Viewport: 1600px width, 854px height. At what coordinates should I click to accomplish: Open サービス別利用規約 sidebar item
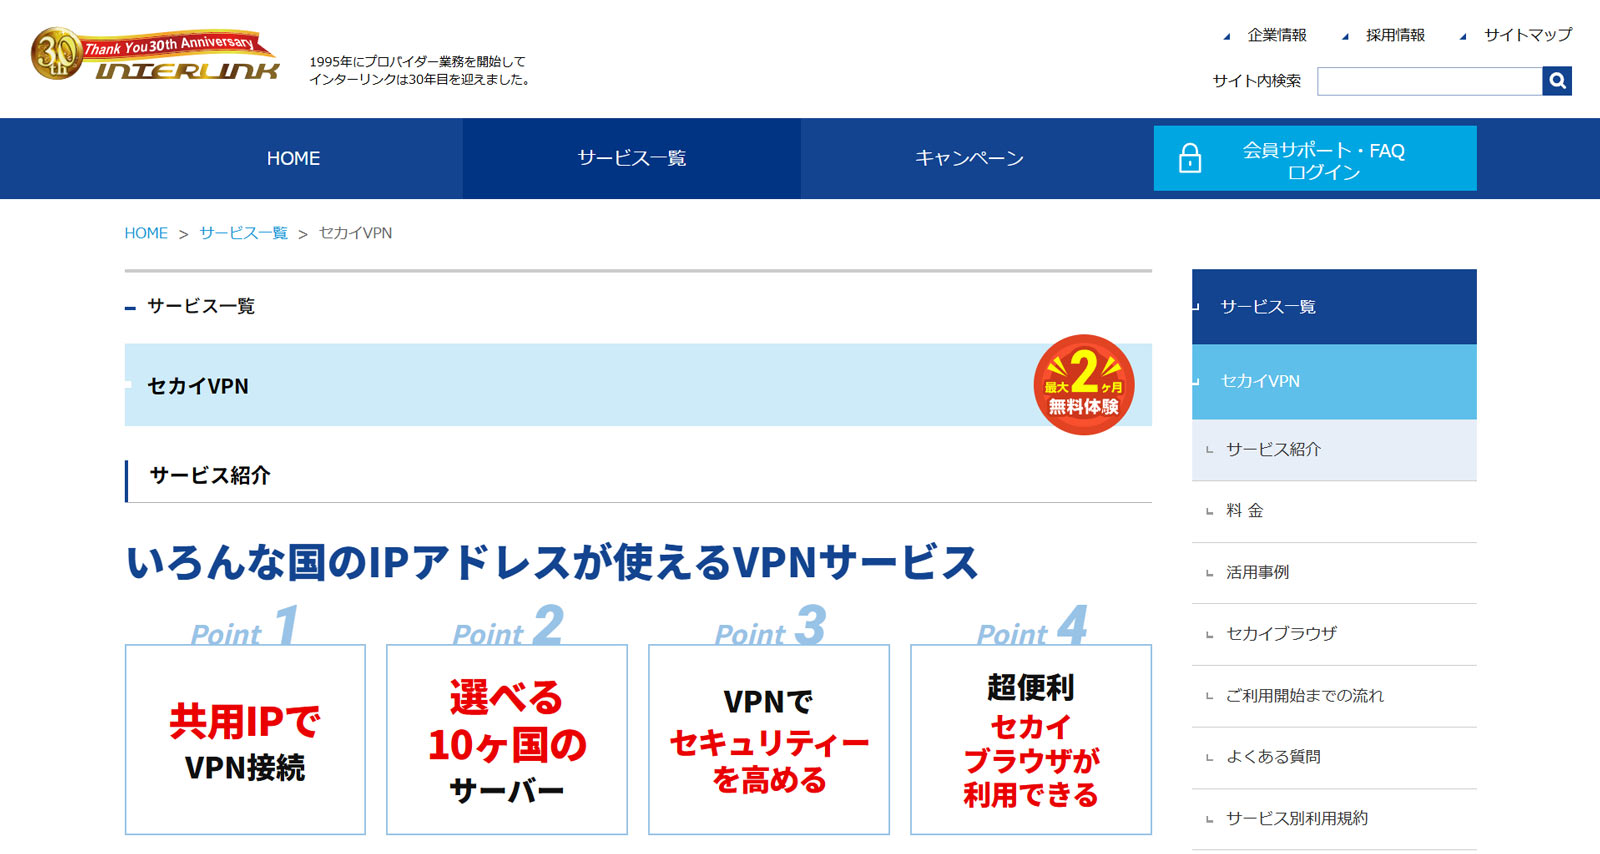pyautogui.click(x=1334, y=819)
